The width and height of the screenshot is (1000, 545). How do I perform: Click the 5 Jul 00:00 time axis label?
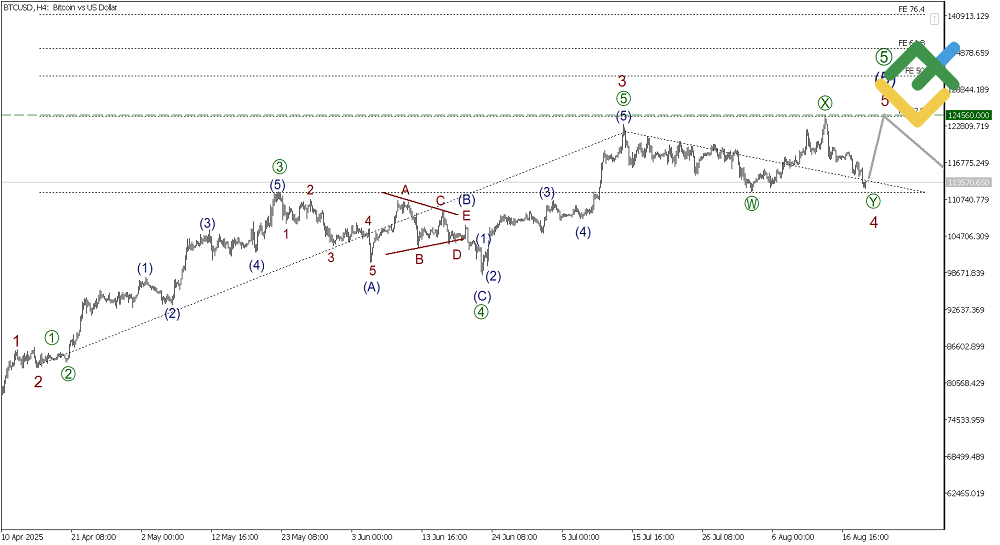[x=580, y=537]
